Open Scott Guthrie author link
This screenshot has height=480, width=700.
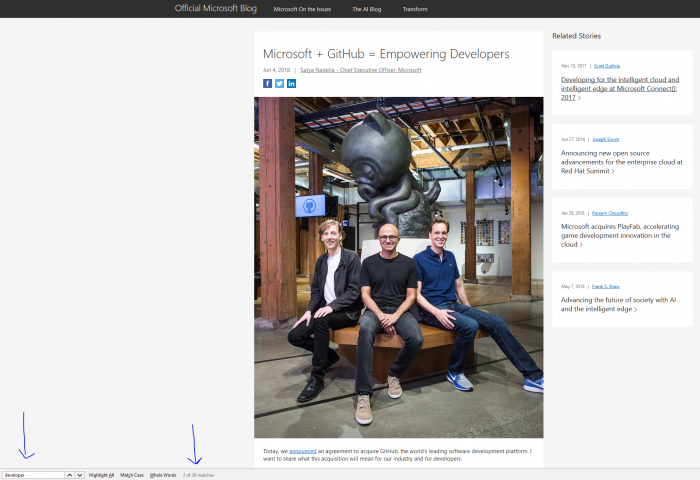coord(607,66)
